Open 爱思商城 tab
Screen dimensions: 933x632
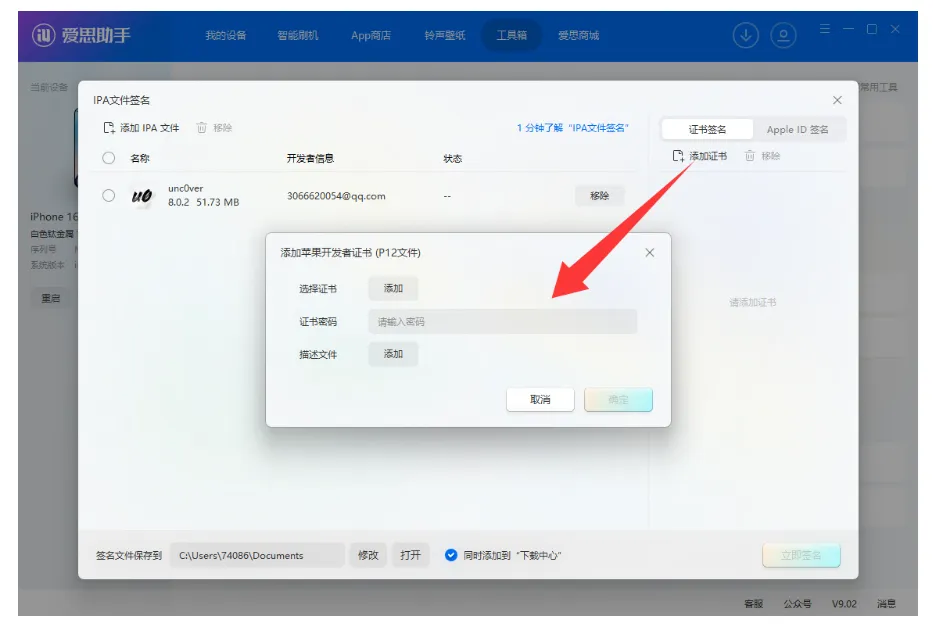click(578, 36)
